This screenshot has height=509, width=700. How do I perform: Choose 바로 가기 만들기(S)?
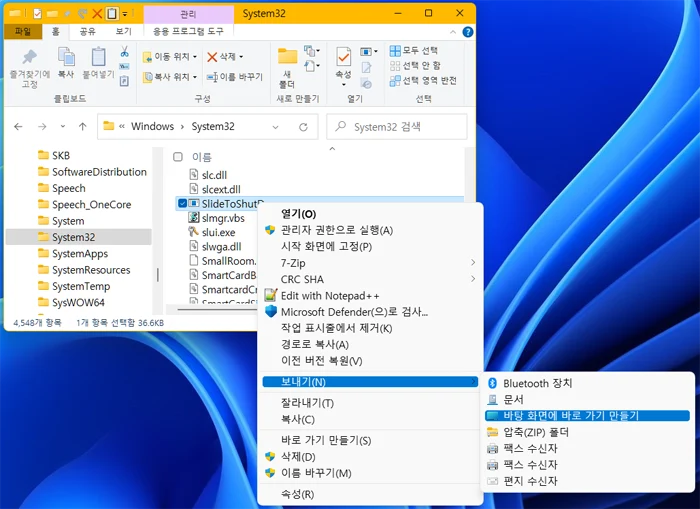click(371, 440)
